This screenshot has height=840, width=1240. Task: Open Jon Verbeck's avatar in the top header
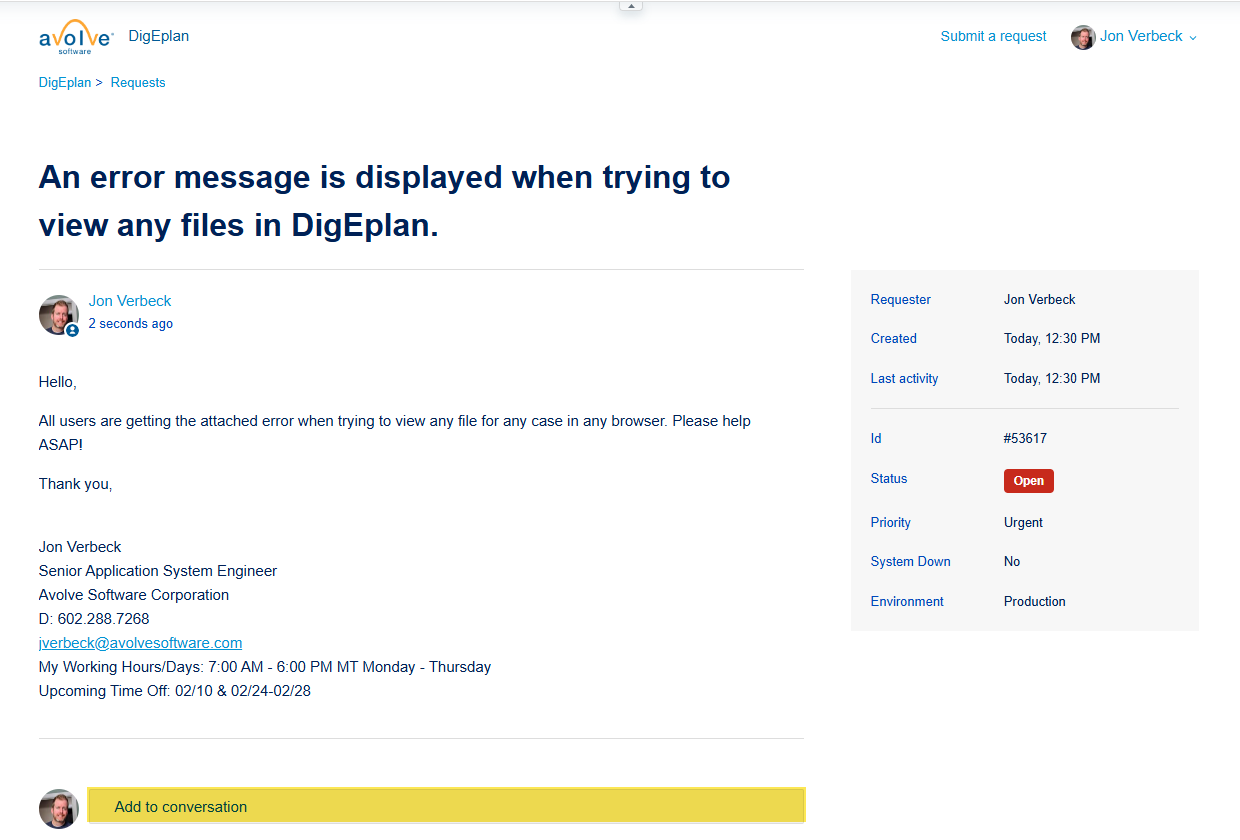tap(1083, 37)
